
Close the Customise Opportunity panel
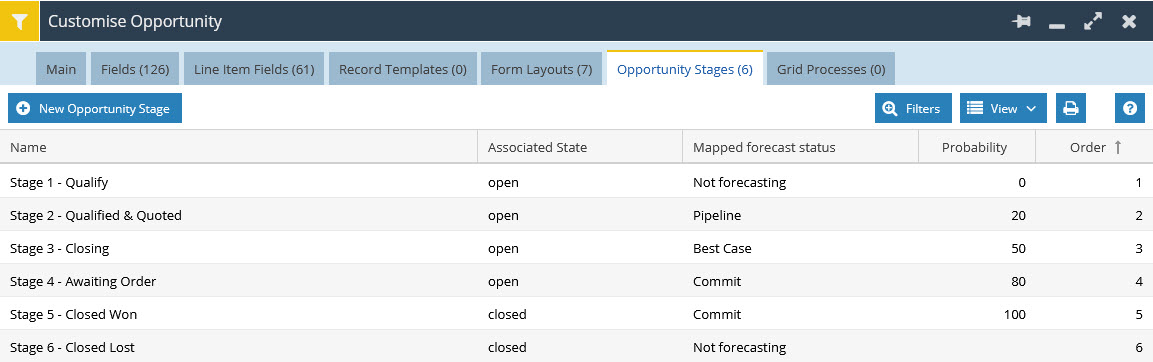[x=1129, y=21]
